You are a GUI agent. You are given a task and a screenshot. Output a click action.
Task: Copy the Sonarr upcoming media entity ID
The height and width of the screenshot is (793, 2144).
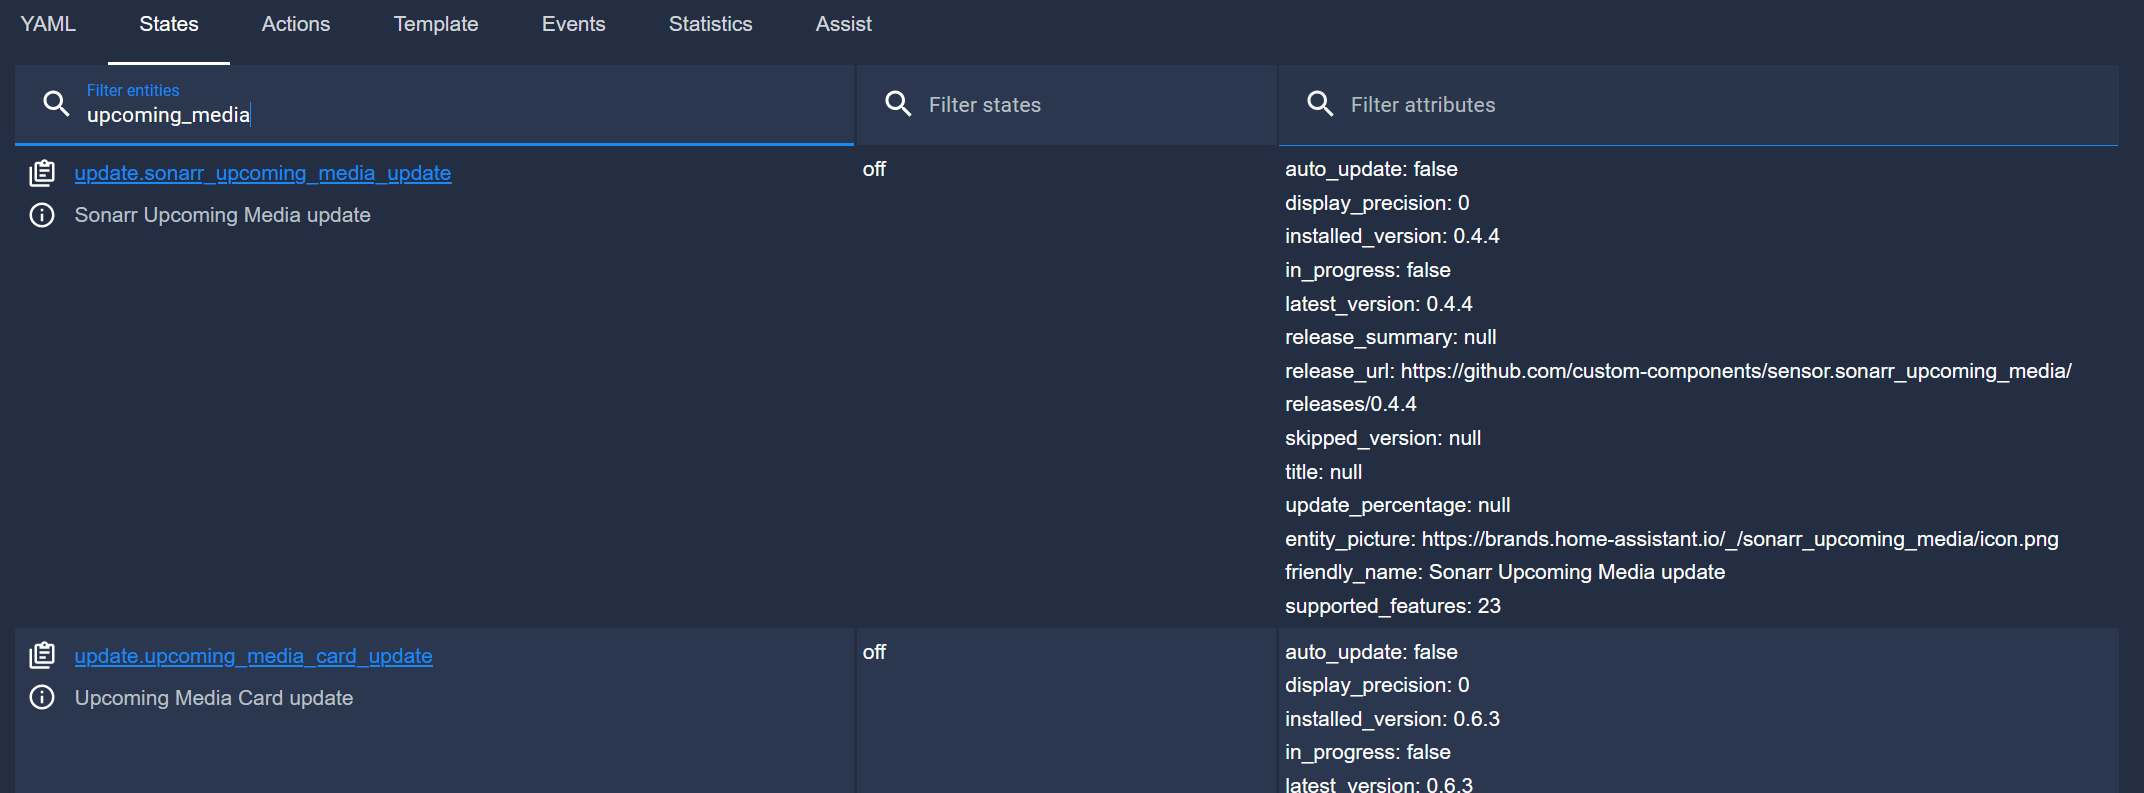coord(42,173)
